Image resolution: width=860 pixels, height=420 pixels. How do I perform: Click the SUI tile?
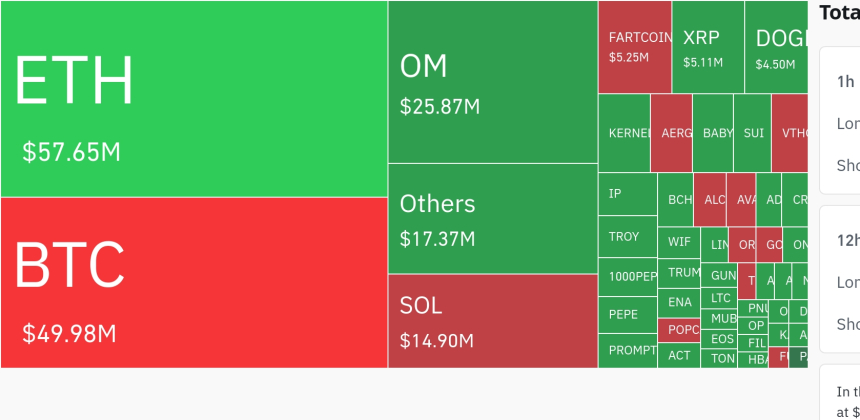(752, 132)
